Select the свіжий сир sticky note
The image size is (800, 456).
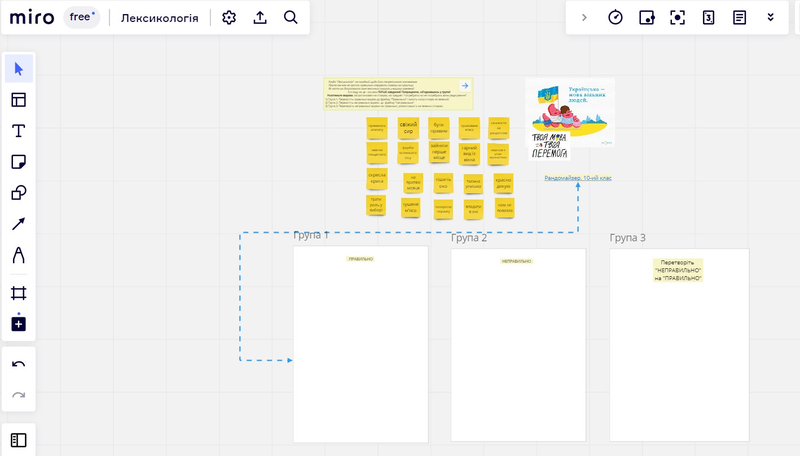408,128
